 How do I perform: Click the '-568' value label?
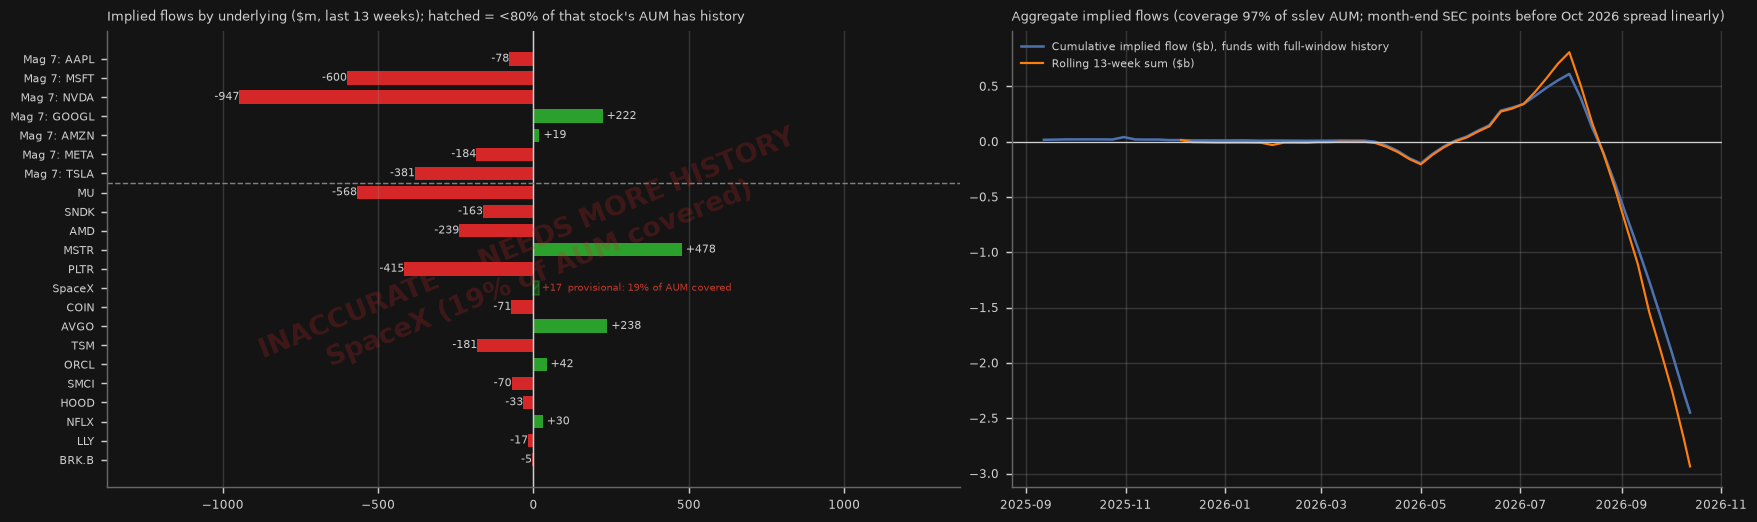point(344,193)
